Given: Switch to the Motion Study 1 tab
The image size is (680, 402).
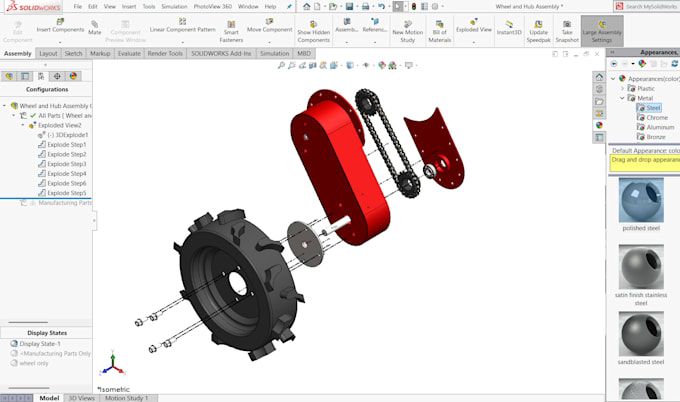Looking at the screenshot, I should [126, 398].
